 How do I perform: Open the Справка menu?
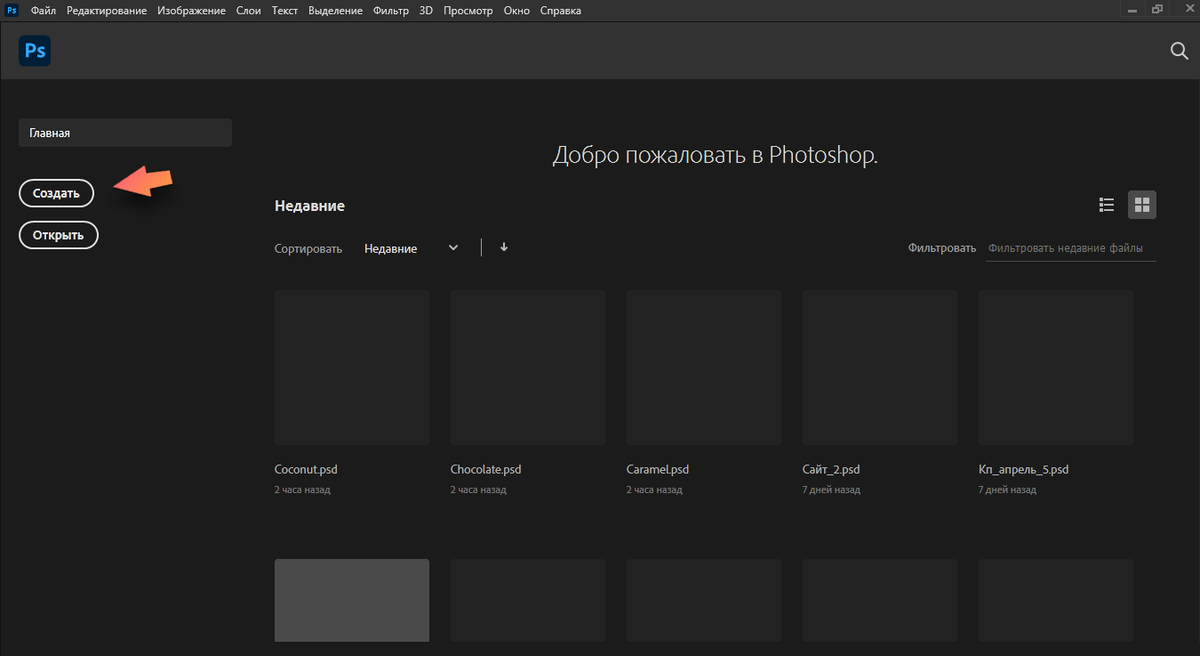click(560, 10)
